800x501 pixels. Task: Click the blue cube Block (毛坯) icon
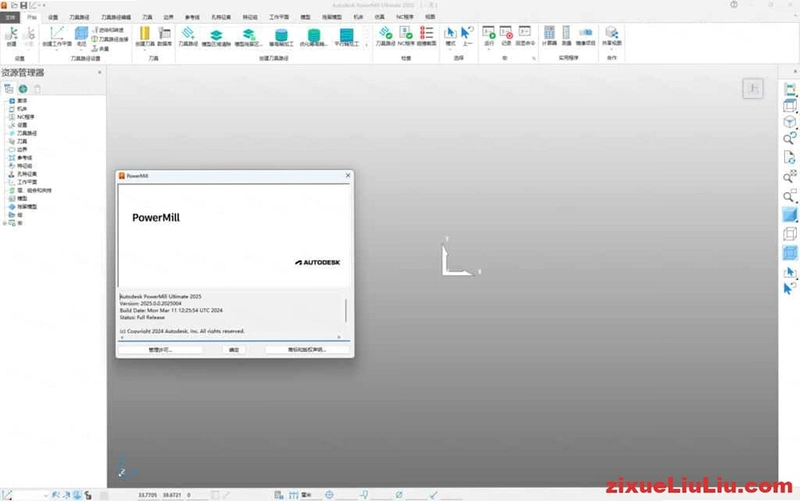coord(81,34)
